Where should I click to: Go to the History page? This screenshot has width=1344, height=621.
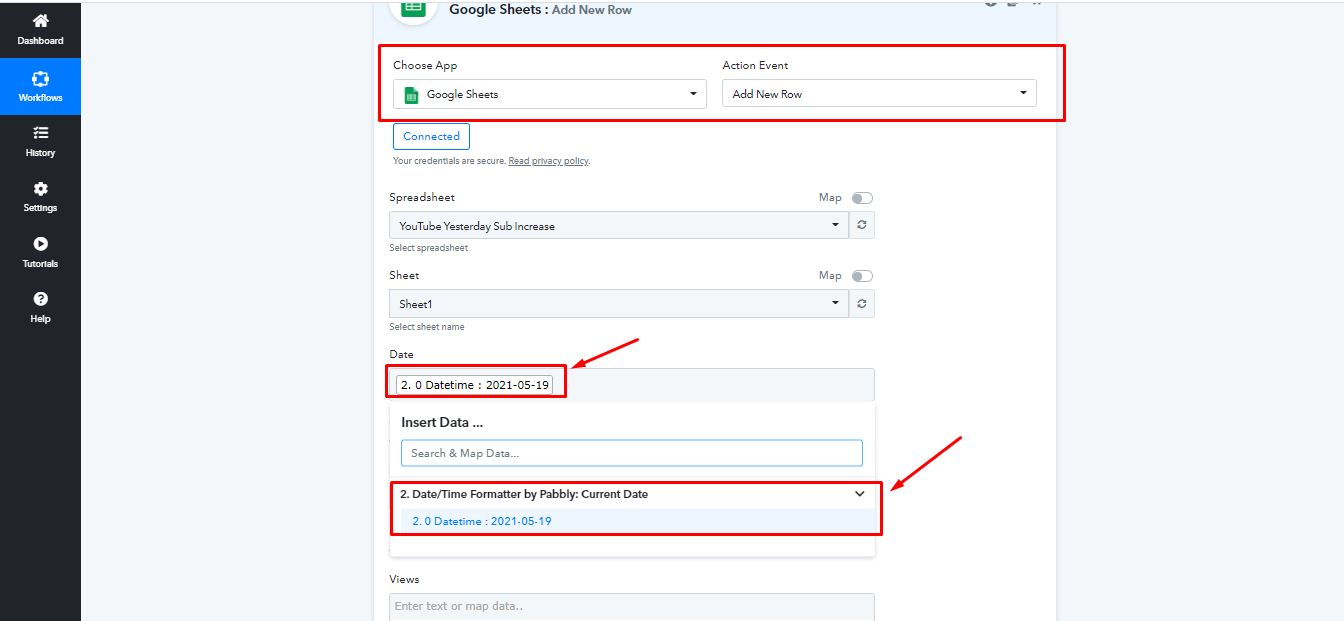(x=40, y=142)
